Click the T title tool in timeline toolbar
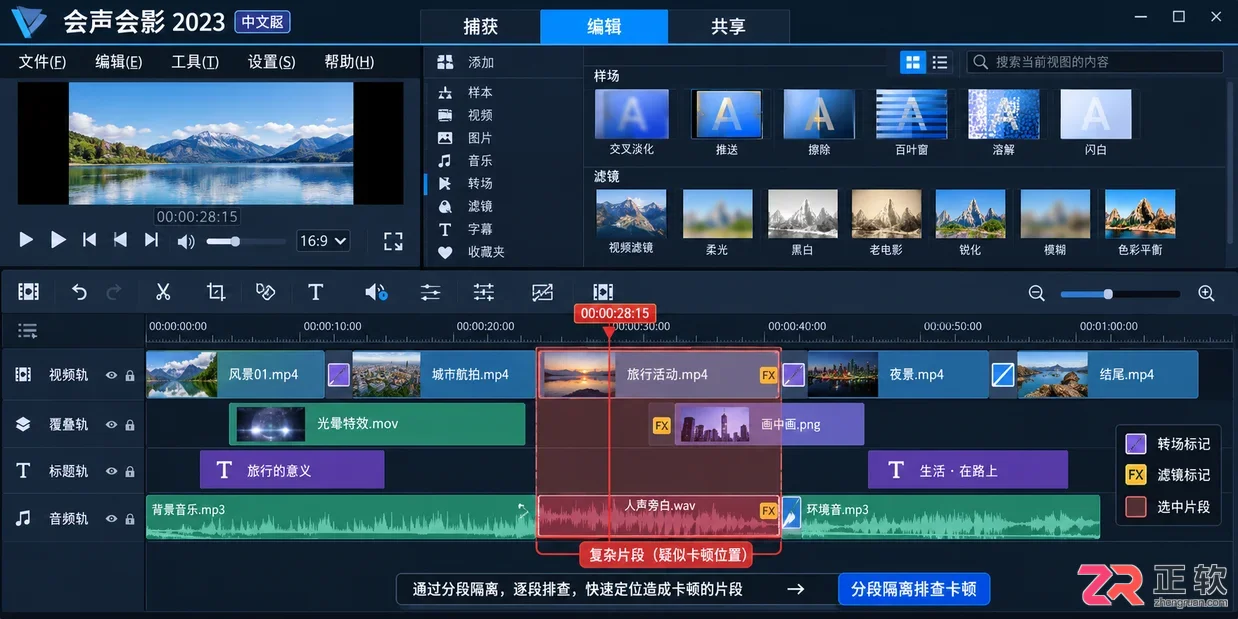Screen dimensions: 1238x619 316,292
